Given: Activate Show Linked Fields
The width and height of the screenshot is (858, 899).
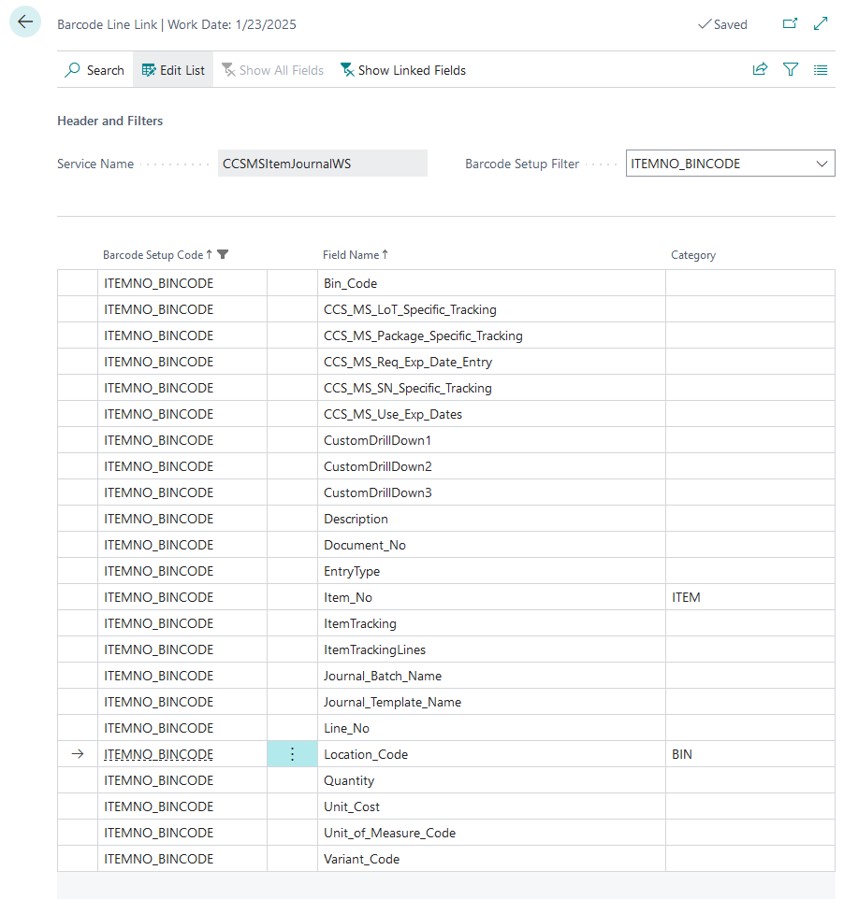Looking at the screenshot, I should pyautogui.click(x=402, y=70).
